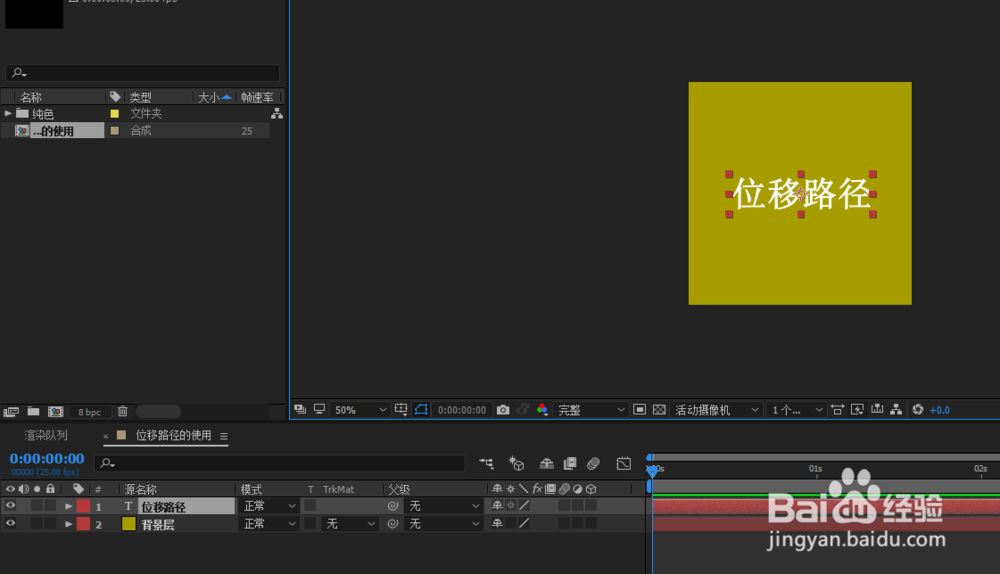Click the fast previews lightning icon
The width and height of the screenshot is (1000, 574).
857,409
